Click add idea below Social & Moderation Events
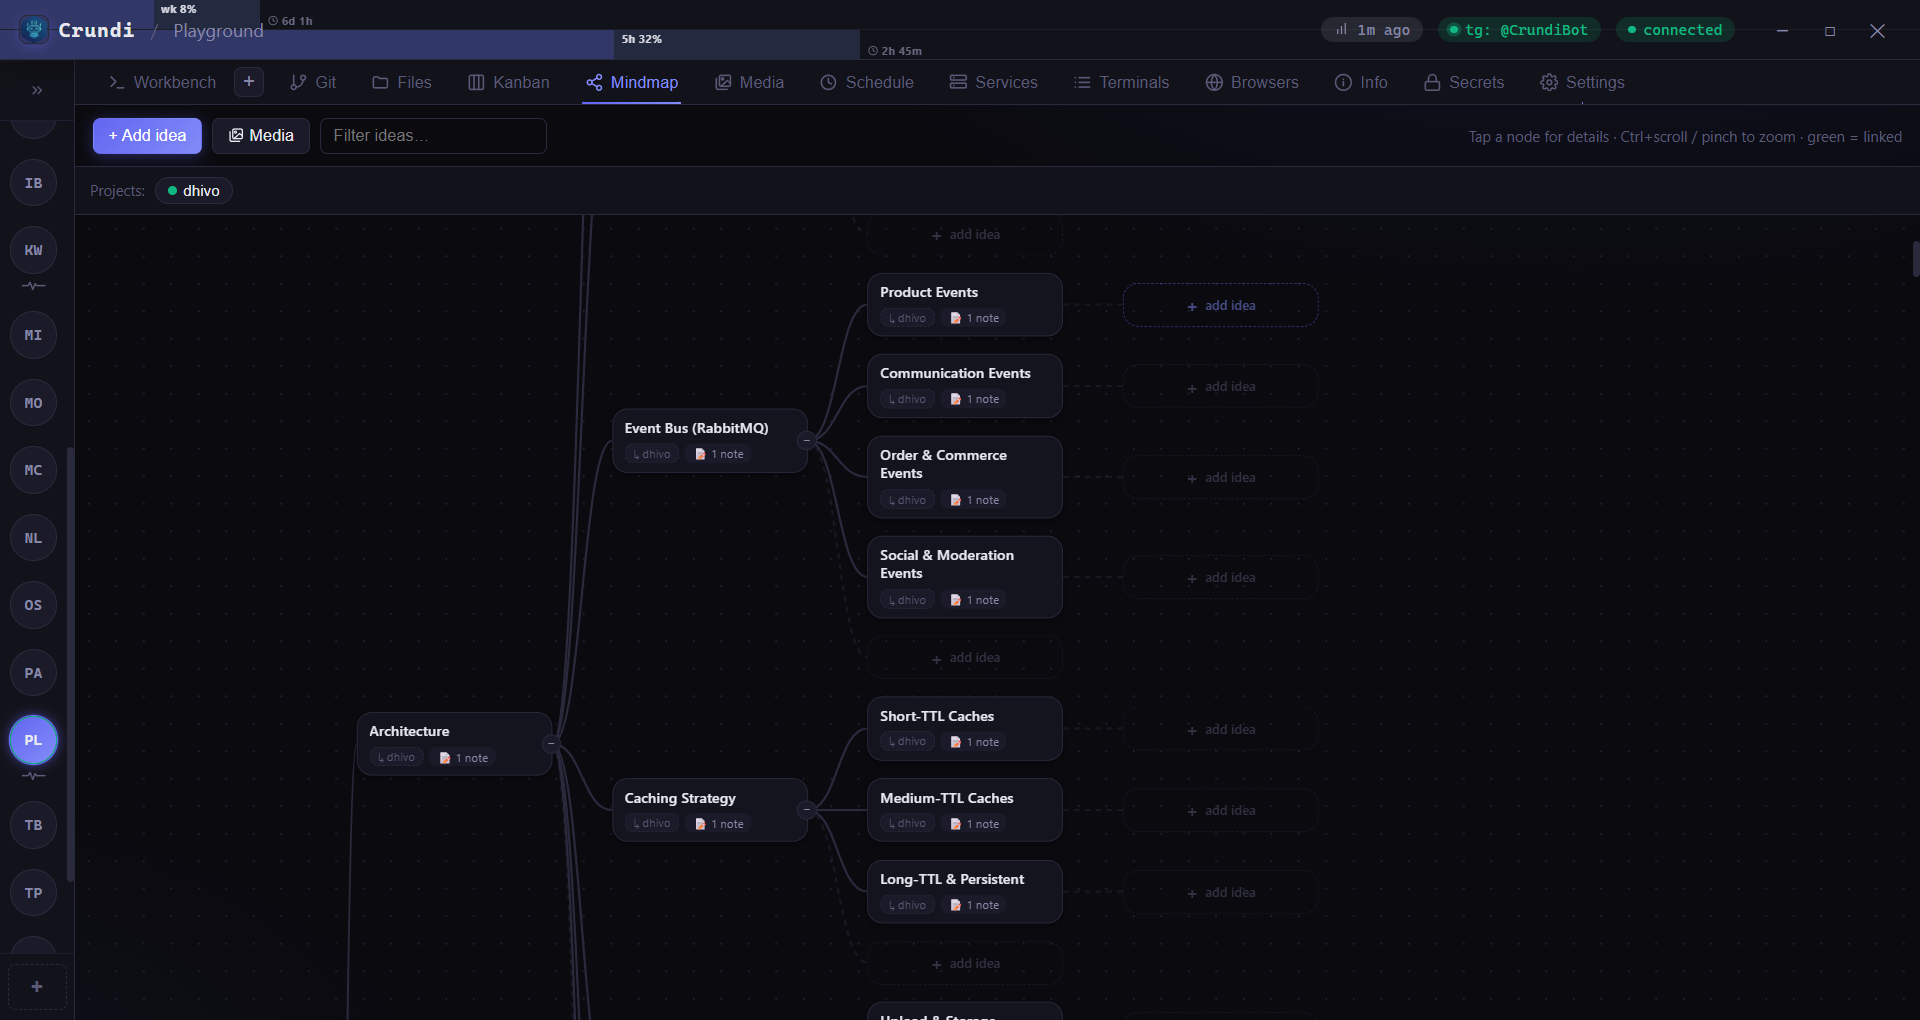This screenshot has height=1020, width=1920. coord(964,657)
